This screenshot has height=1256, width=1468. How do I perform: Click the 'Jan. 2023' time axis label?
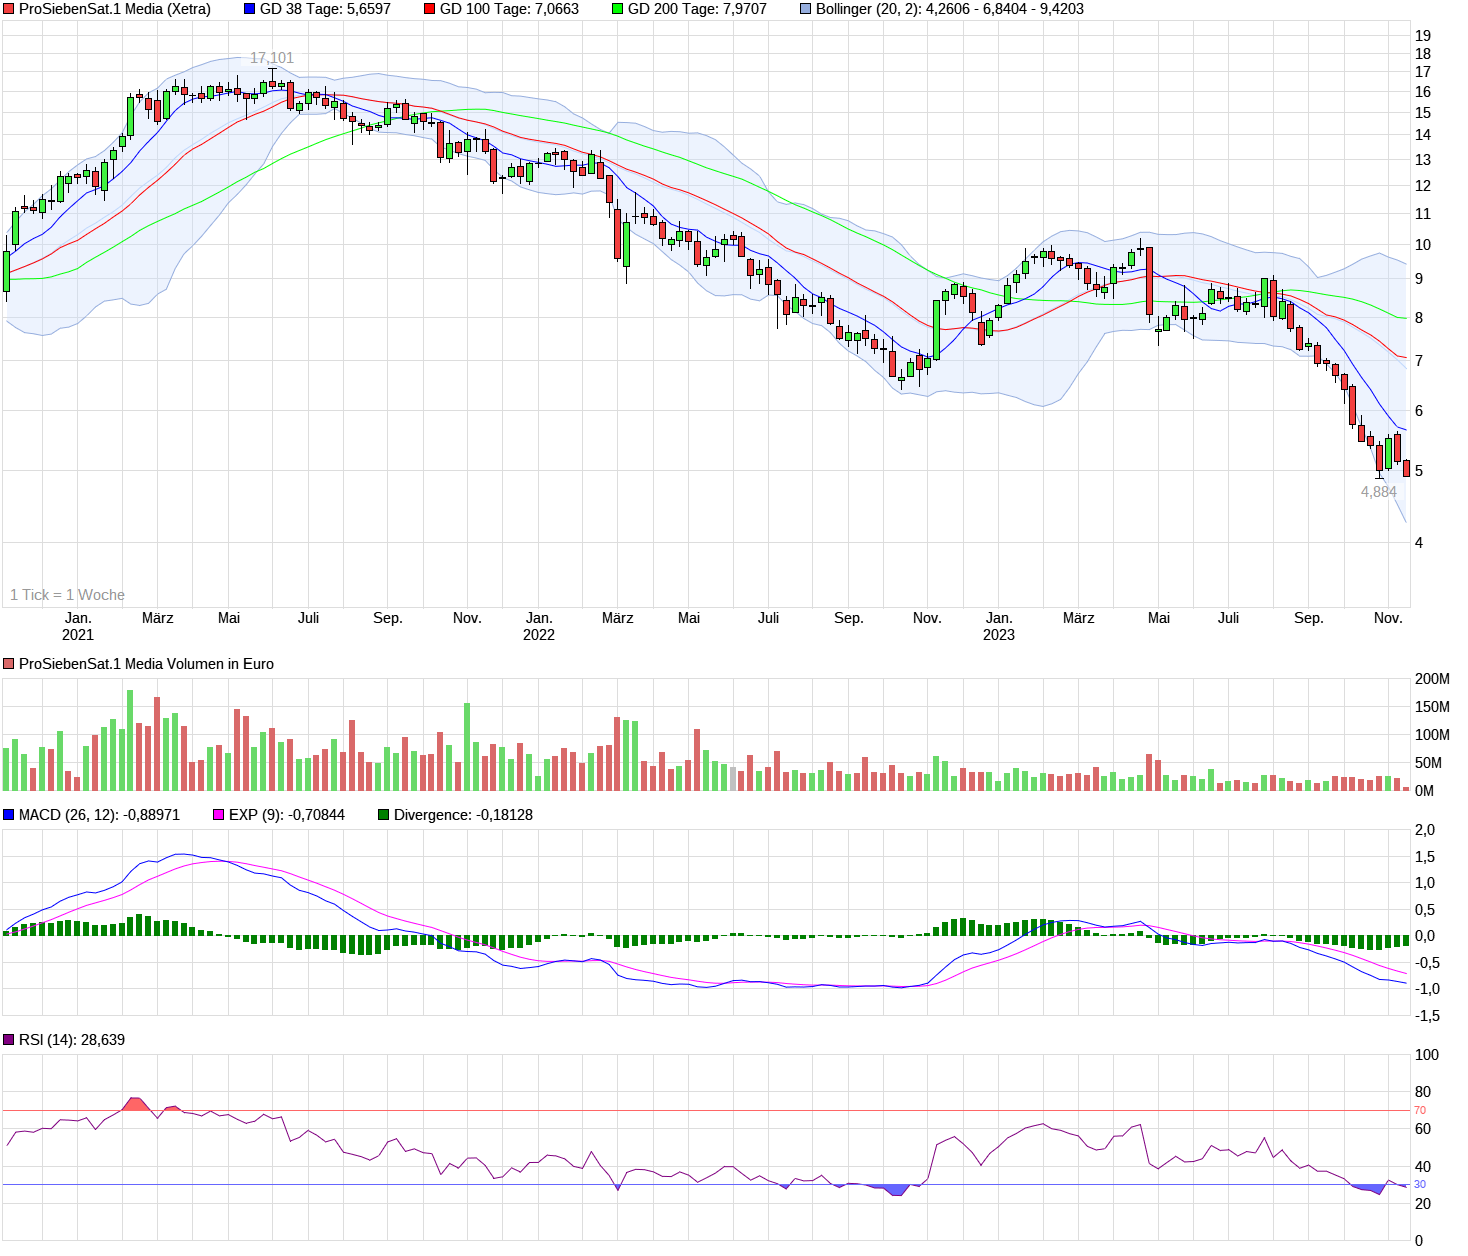pyautogui.click(x=999, y=626)
